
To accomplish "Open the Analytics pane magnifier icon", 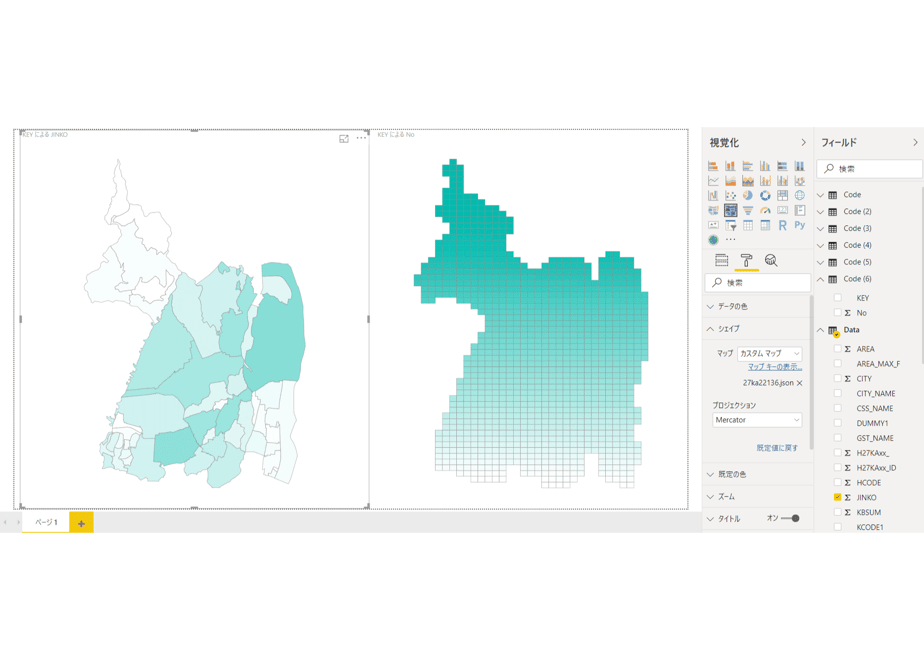I will click(771, 260).
